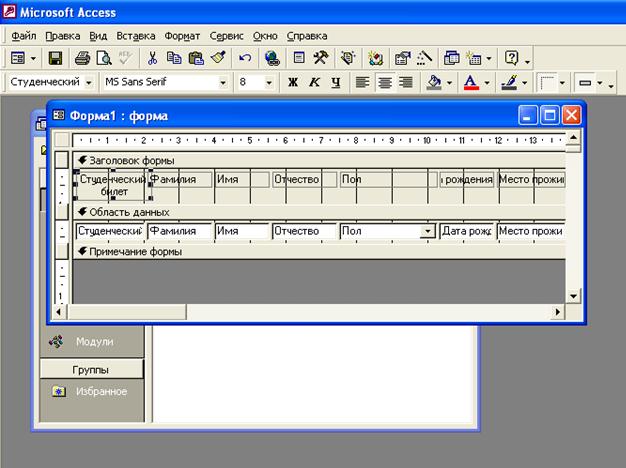Click the Избранное star folder icon
This screenshot has height=468, width=626.
pos(59,391)
